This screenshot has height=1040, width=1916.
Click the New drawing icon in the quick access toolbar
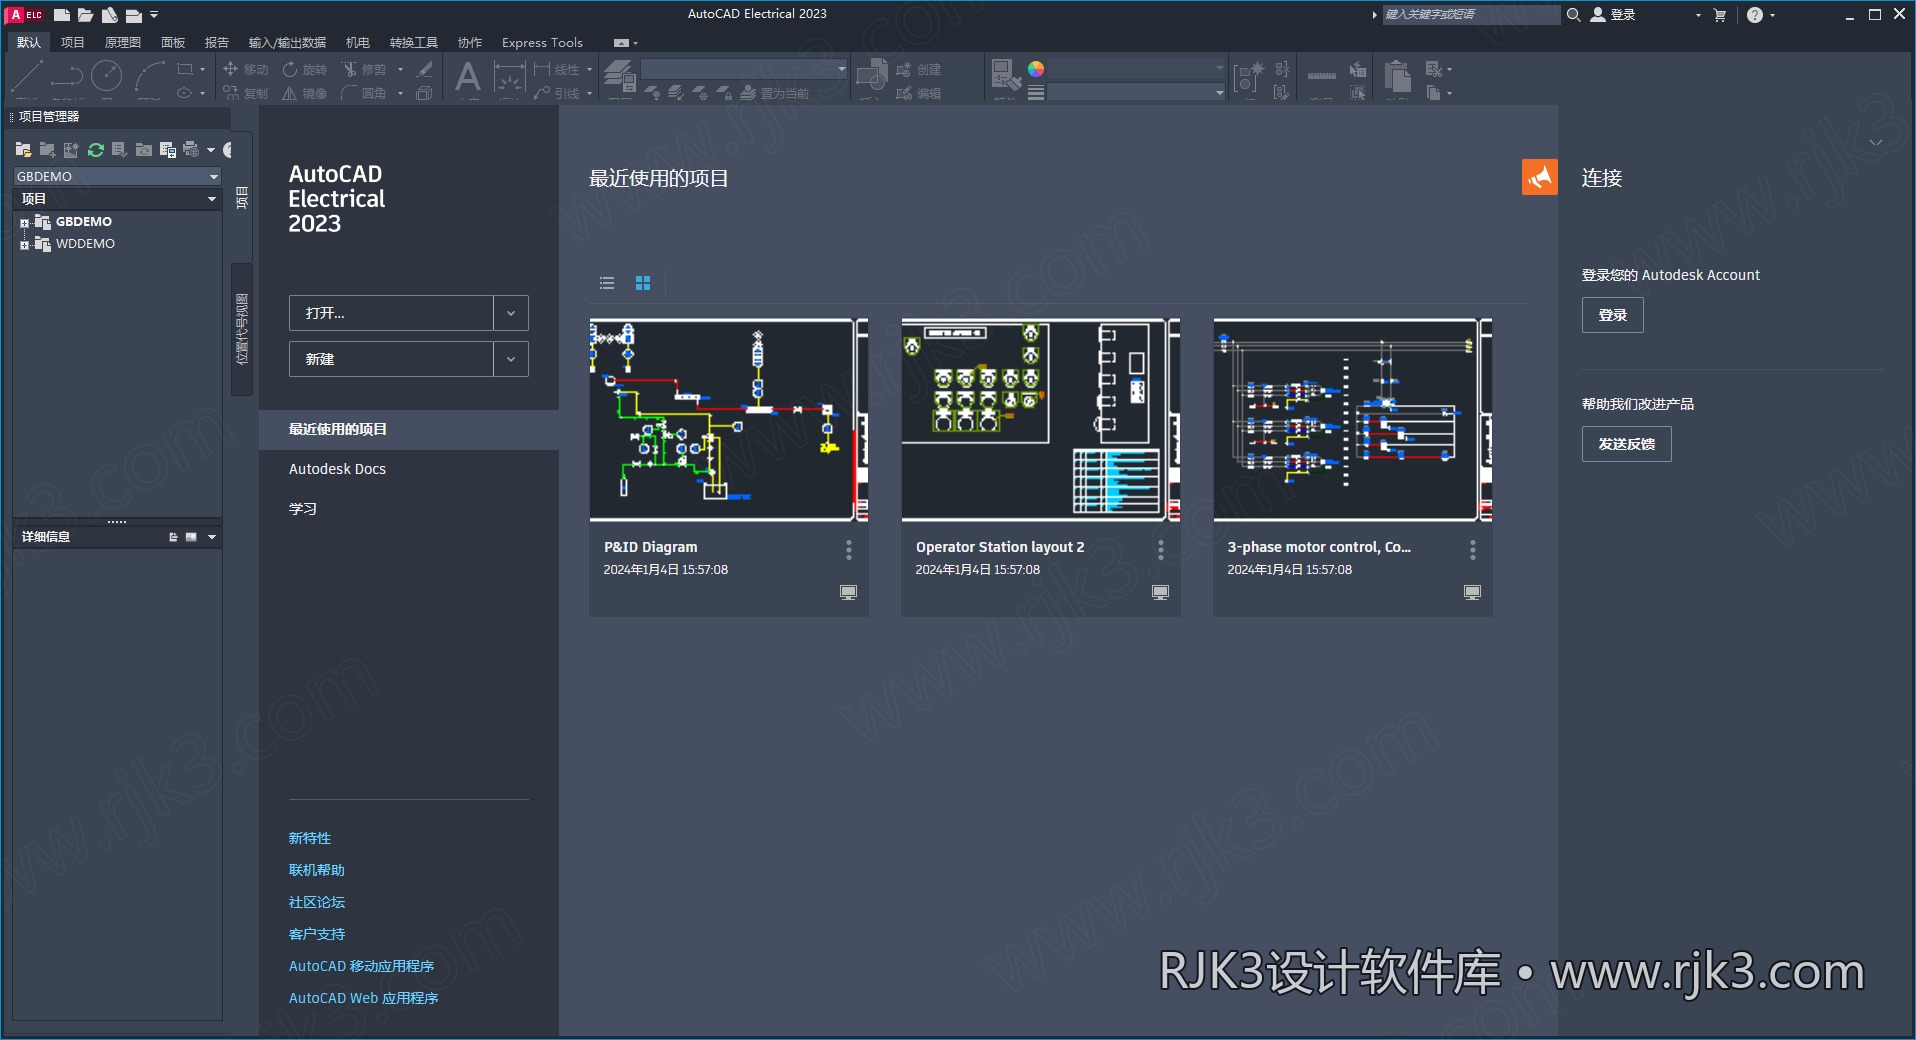pos(61,15)
